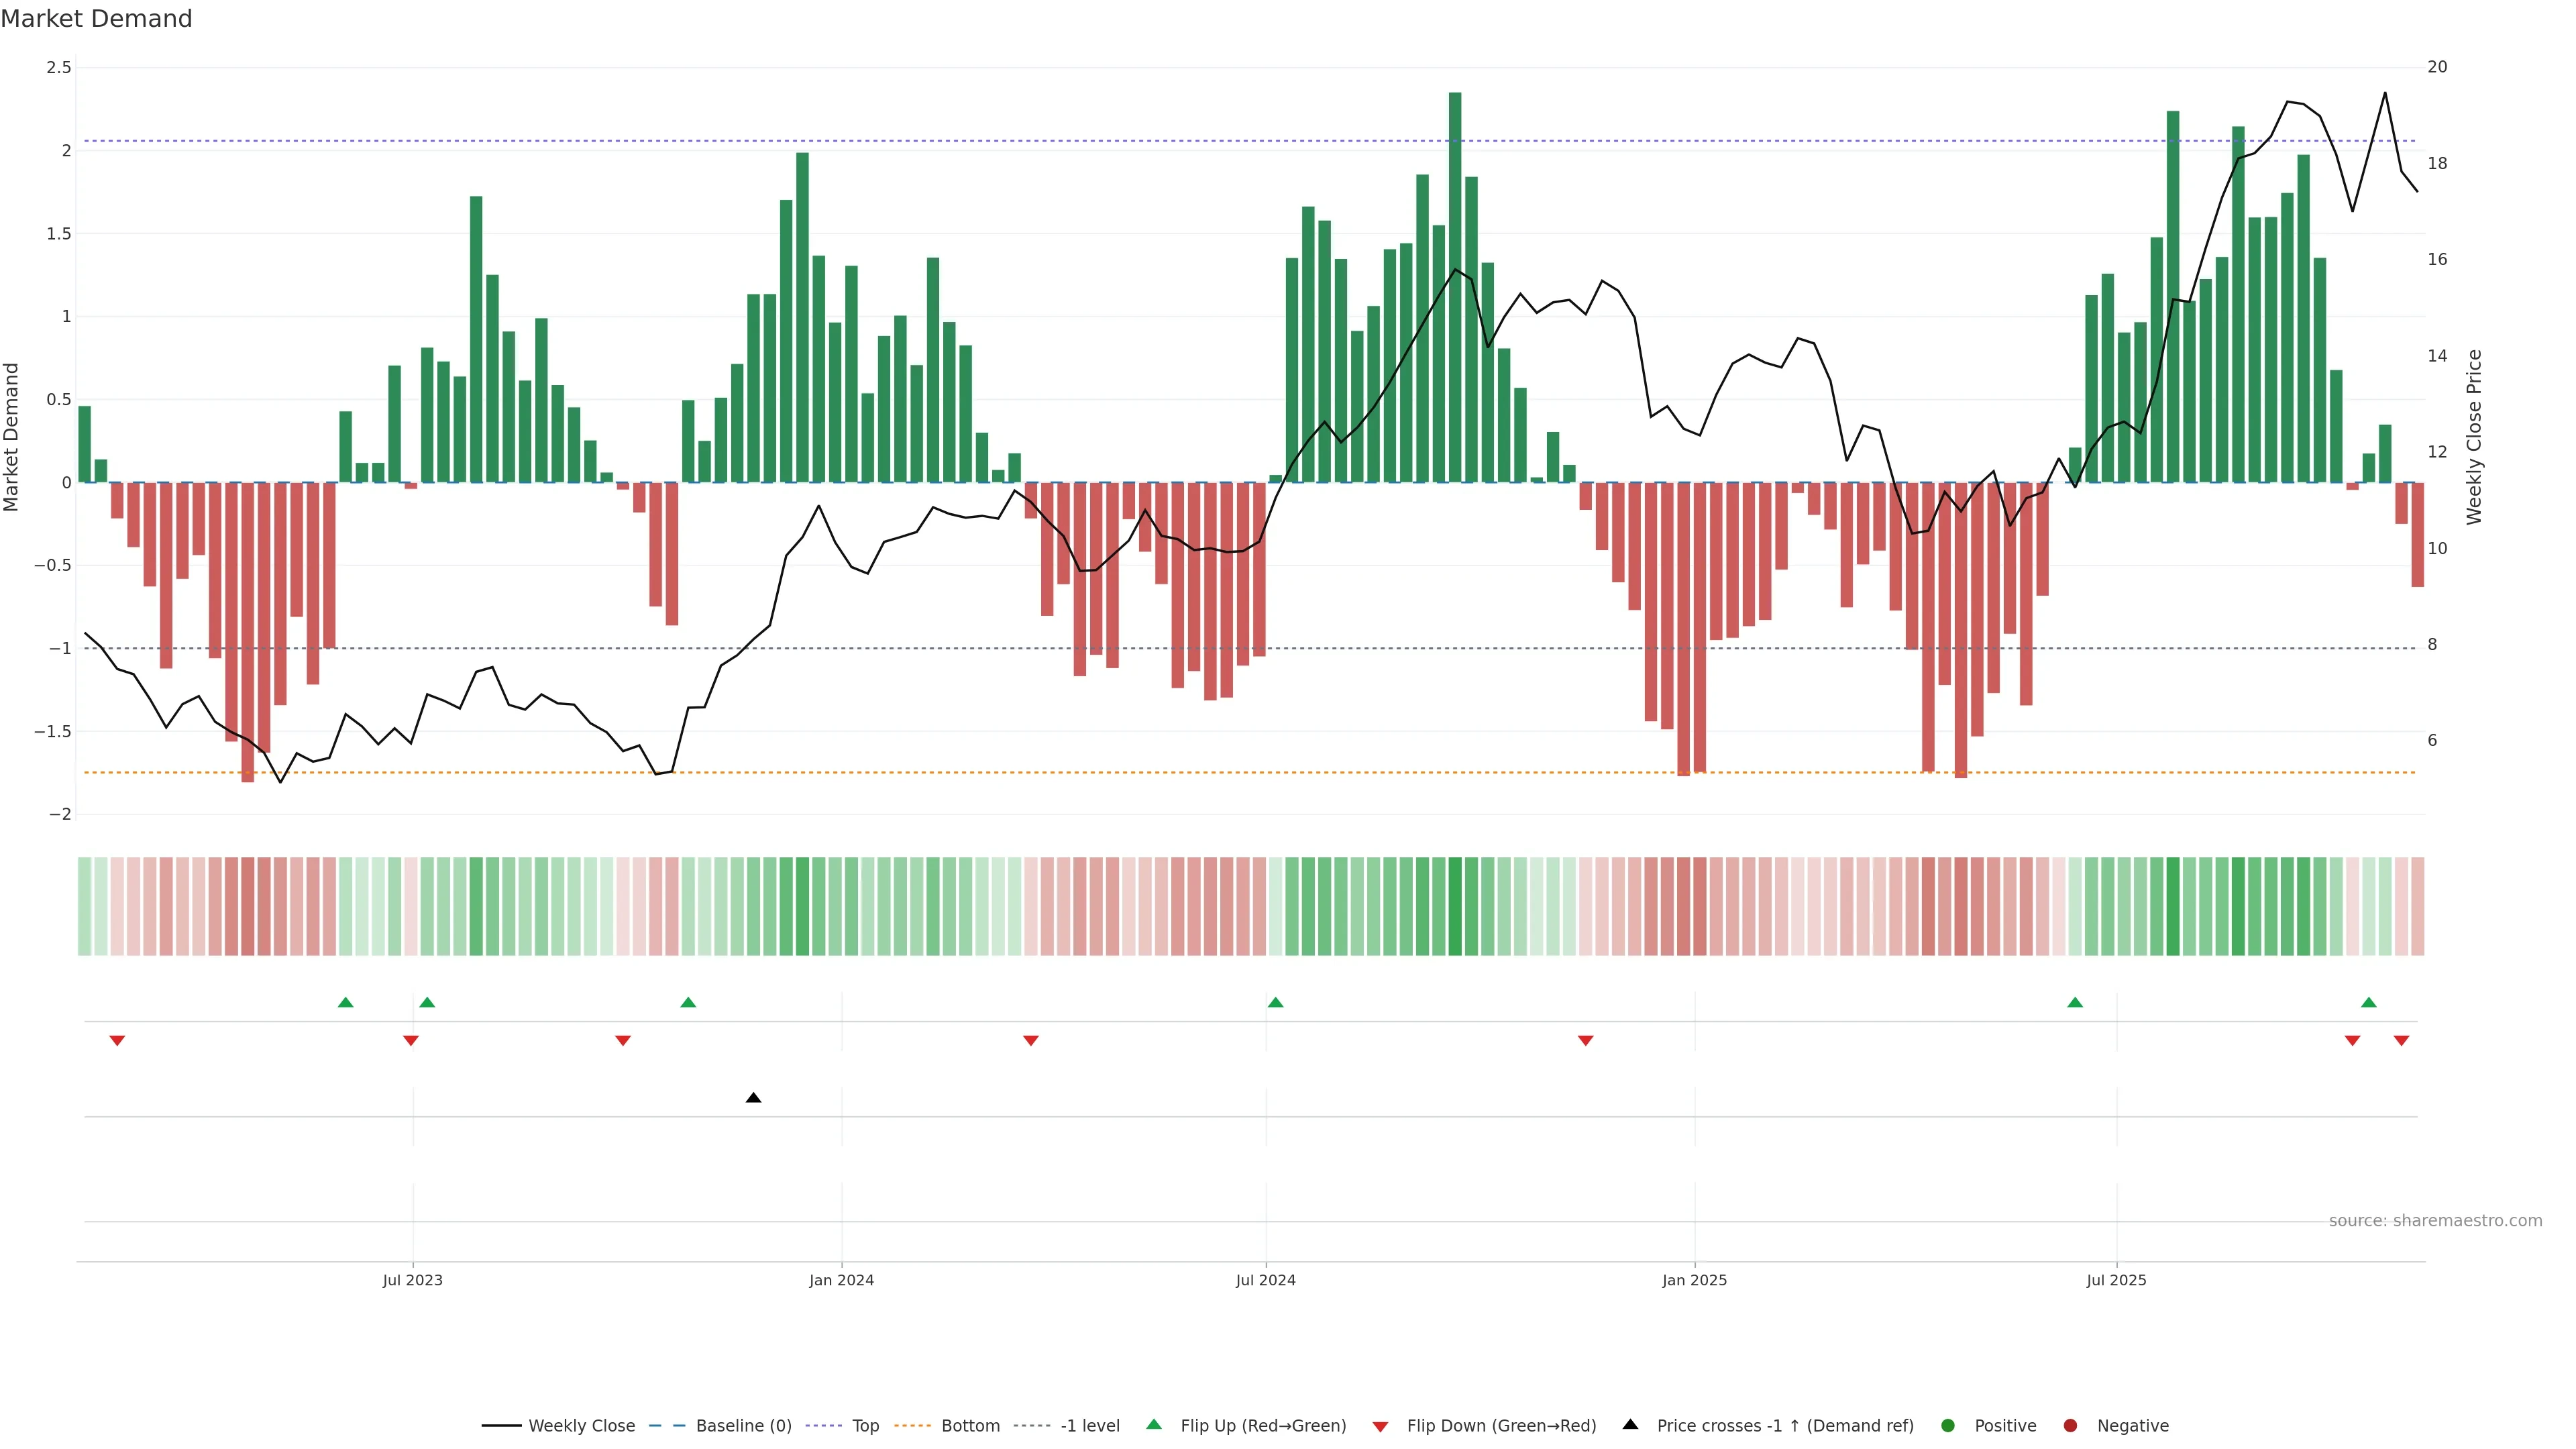This screenshot has height=1449, width=2576.
Task: Click the source: sharemaestro.com text
Action: click(x=2435, y=1221)
